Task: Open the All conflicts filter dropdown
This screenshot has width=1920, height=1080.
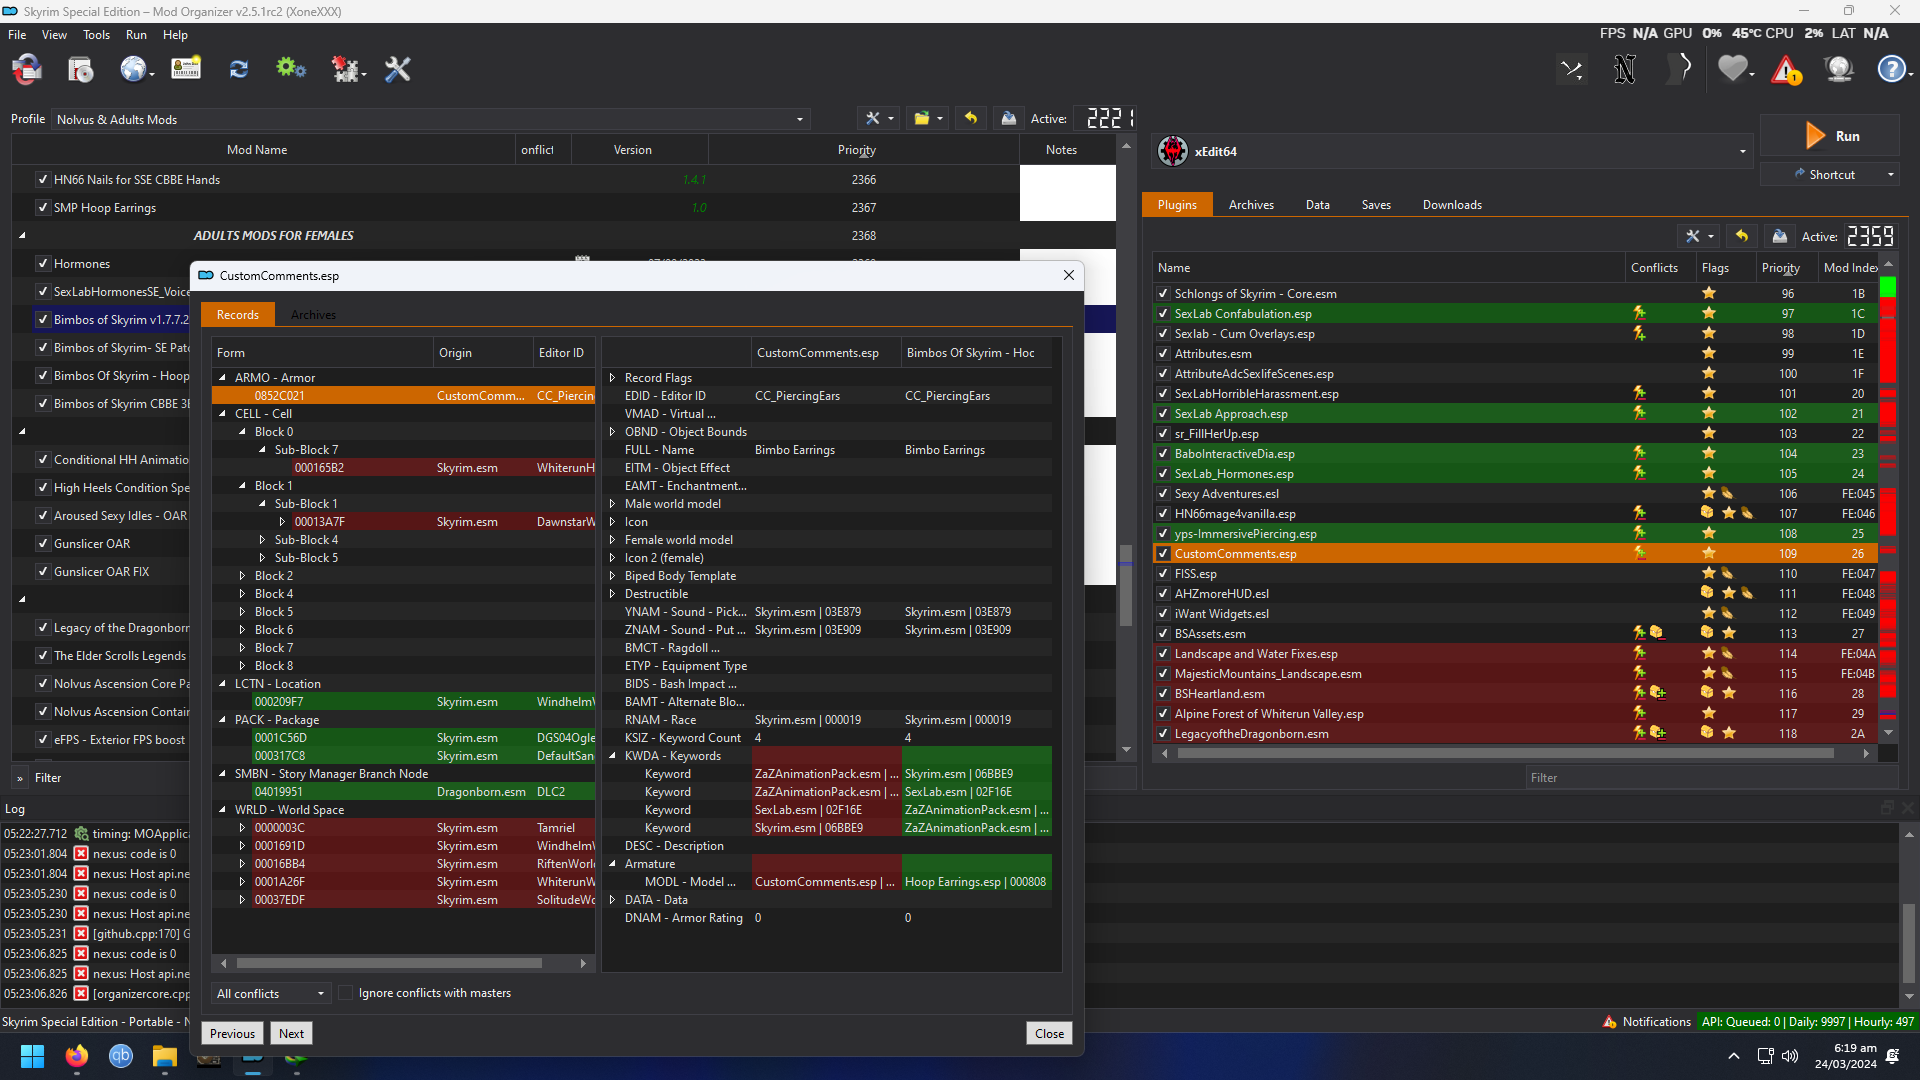Action: 270,993
